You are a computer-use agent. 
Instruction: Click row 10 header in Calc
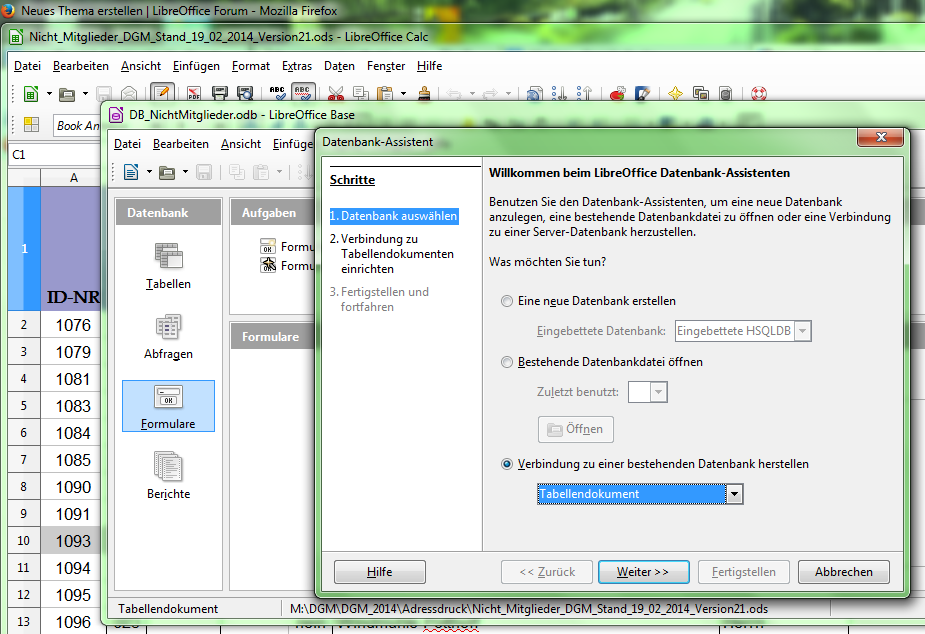24,541
